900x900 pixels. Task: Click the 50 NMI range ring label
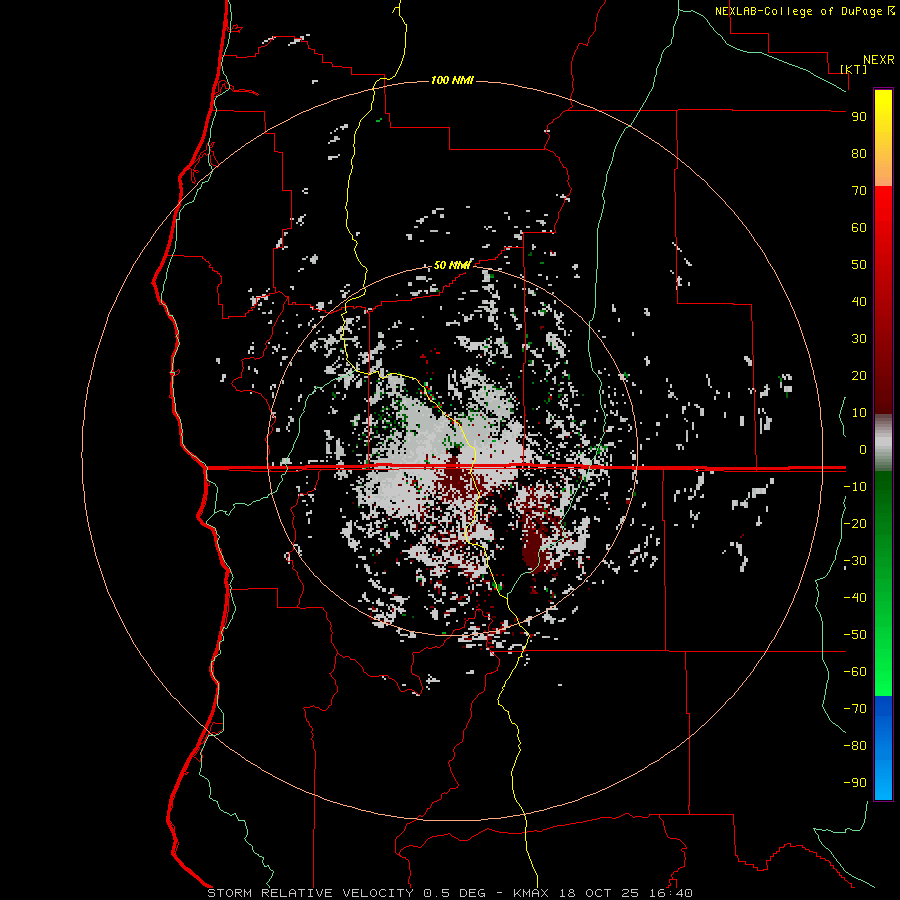tap(452, 265)
